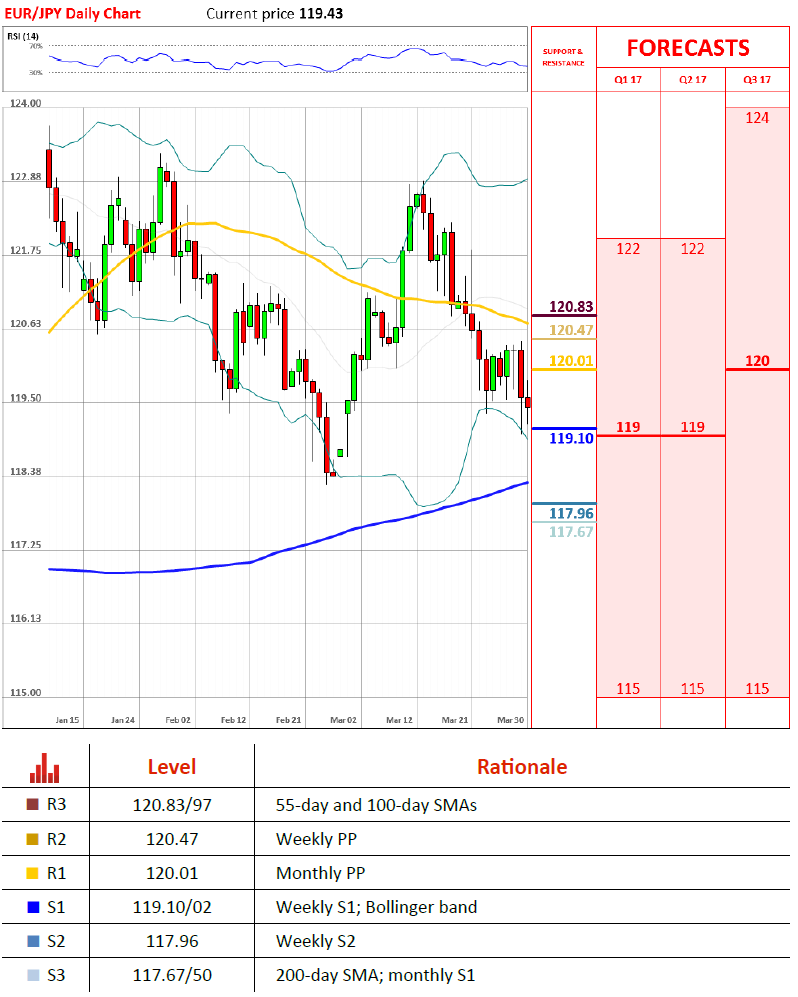Select the 'Q2 17' forecast column header
798x997 pixels.
click(x=692, y=79)
